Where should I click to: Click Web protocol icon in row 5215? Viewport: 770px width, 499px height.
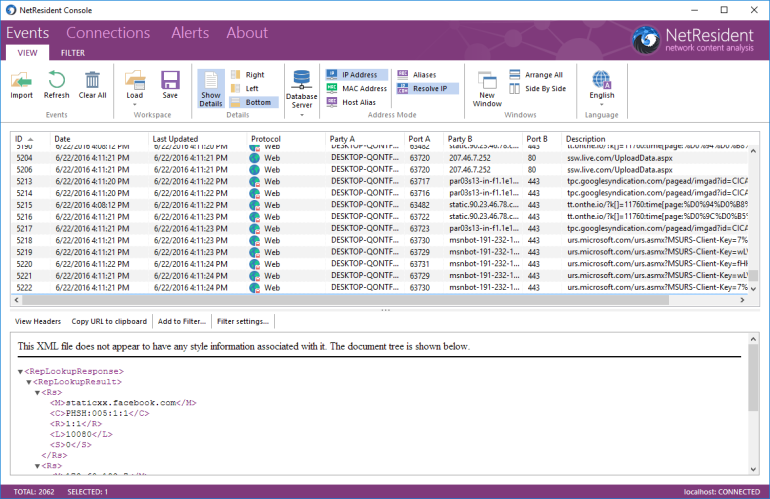(x=254, y=205)
